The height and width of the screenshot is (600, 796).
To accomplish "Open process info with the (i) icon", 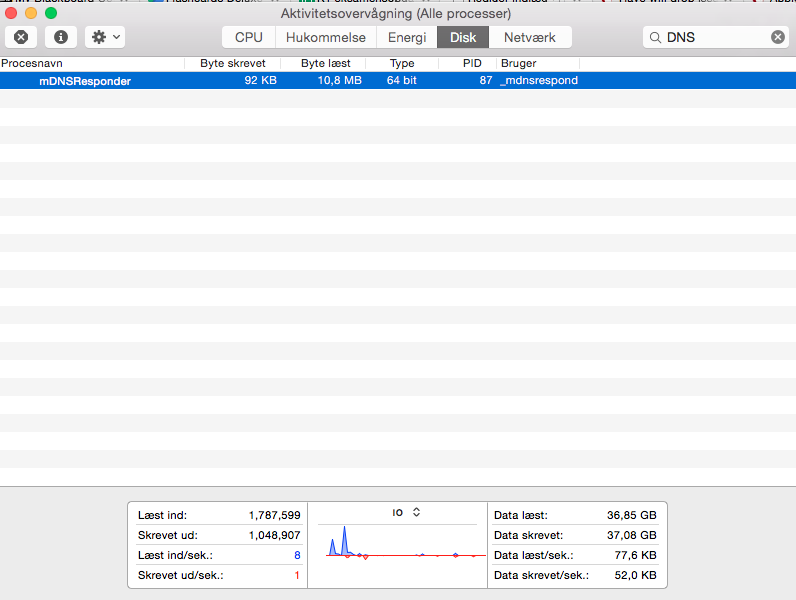I will point(61,37).
